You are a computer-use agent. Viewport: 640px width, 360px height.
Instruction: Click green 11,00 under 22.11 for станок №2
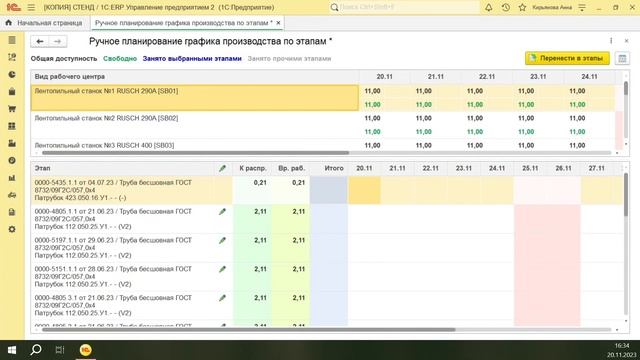pos(475,132)
